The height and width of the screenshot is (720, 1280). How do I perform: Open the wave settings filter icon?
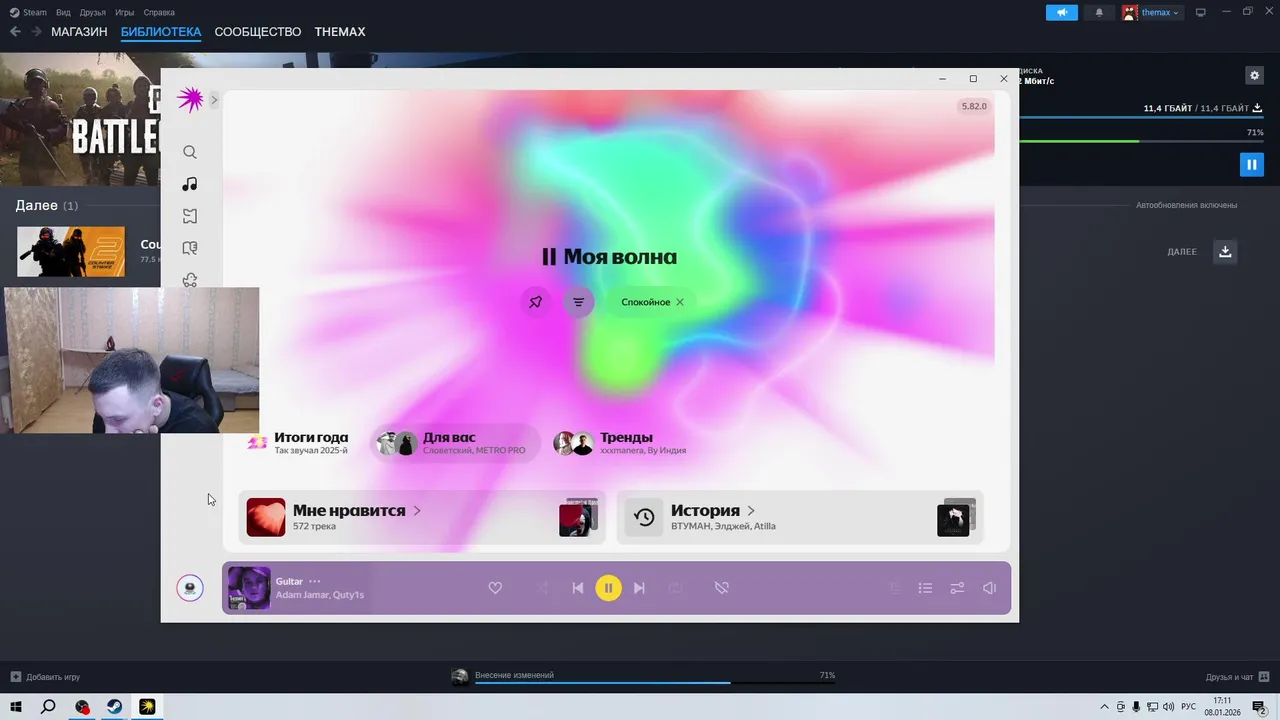click(578, 302)
